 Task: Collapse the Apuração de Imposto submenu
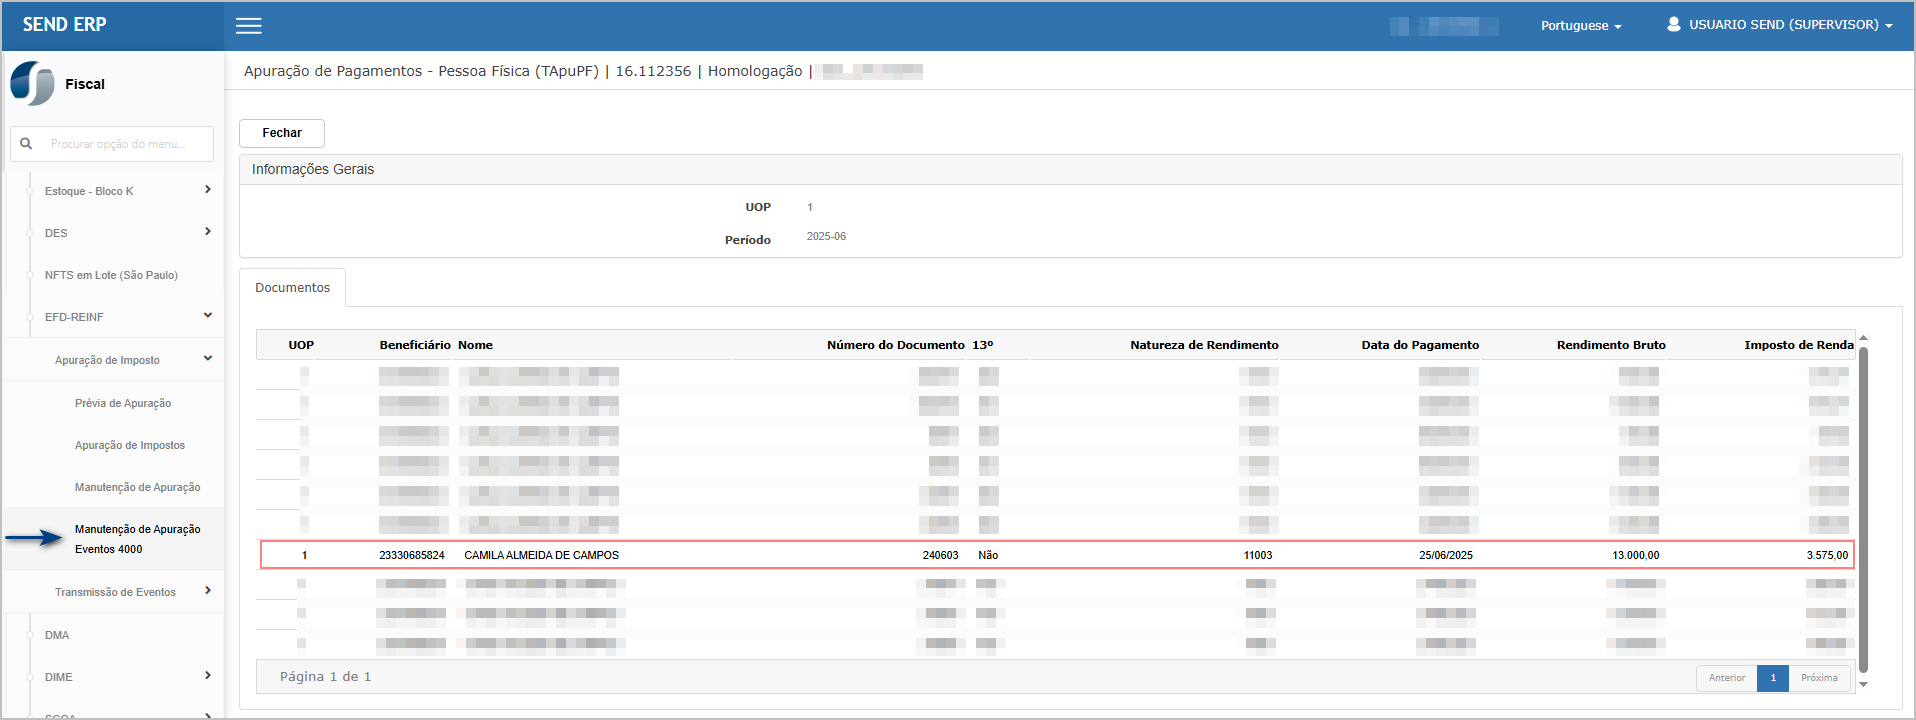207,358
